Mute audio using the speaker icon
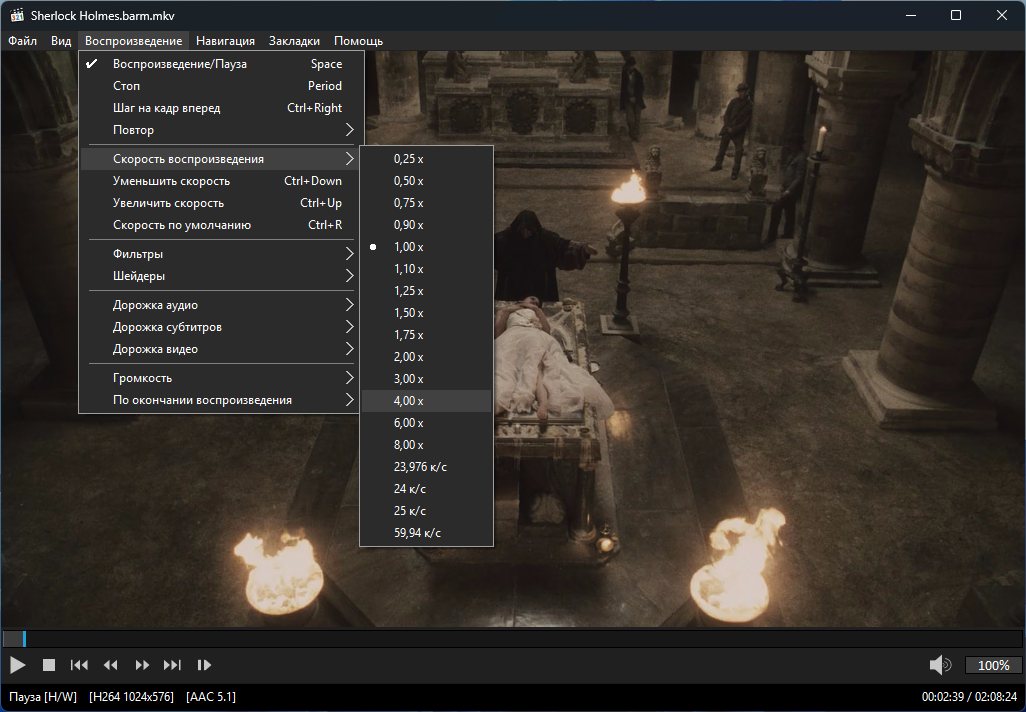This screenshot has height=712, width=1026. pyautogui.click(x=939, y=665)
